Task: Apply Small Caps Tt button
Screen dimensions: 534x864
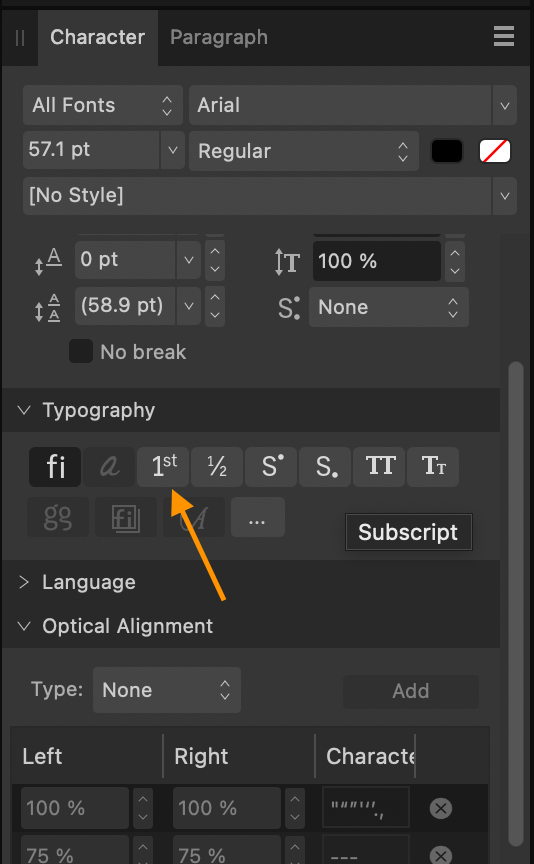Action: pyautogui.click(x=433, y=467)
